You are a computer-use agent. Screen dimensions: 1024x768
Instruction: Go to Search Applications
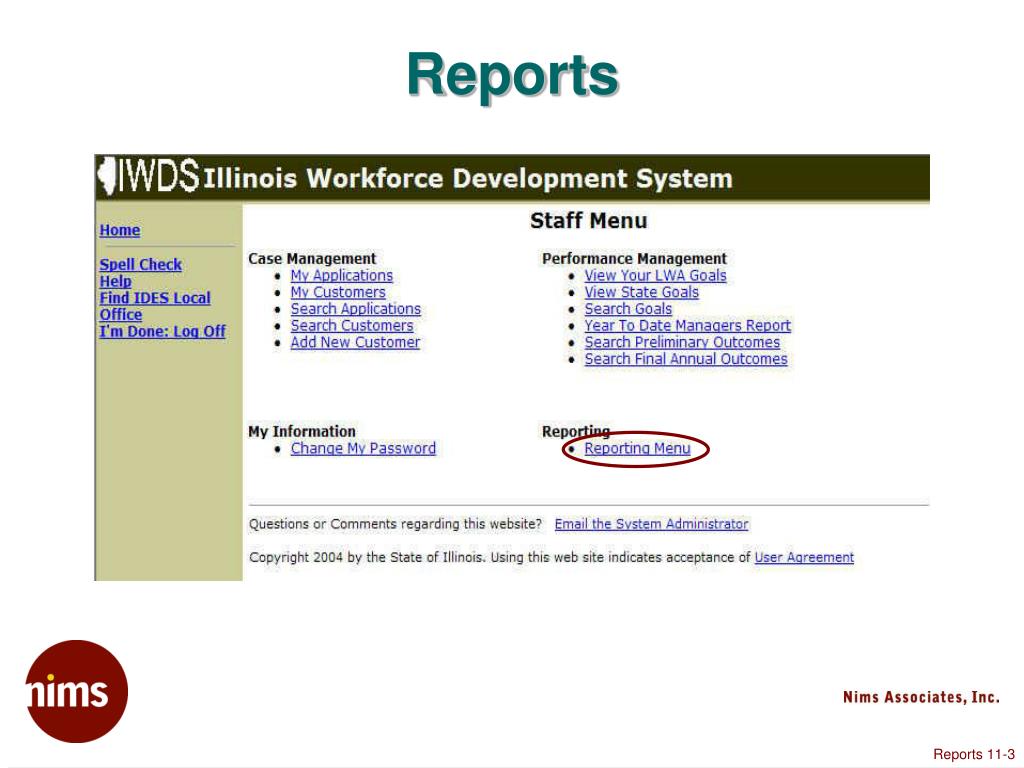point(355,309)
